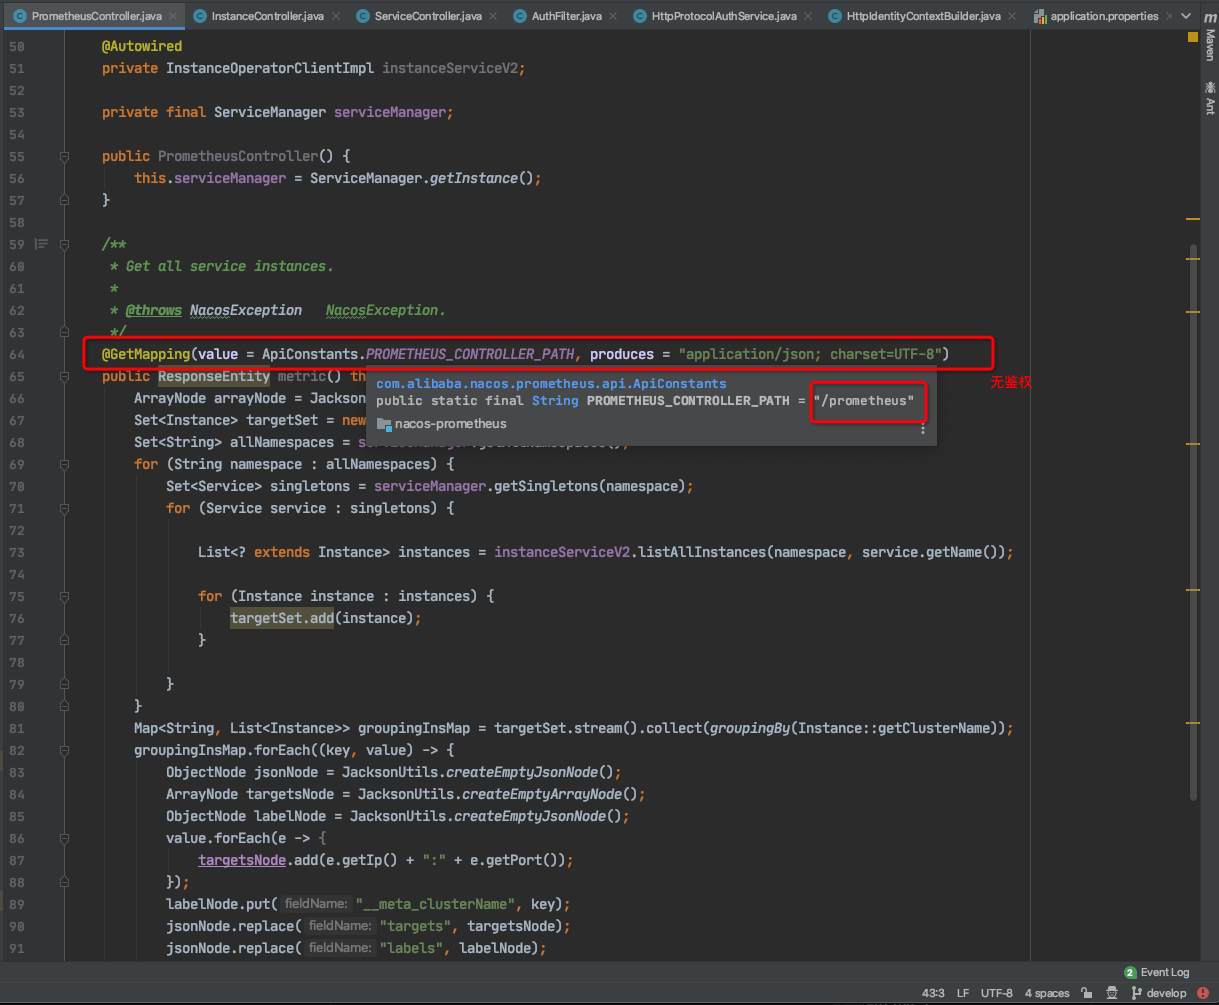
Task: Click the fieldName hint before "targets"
Action: click(x=338, y=926)
